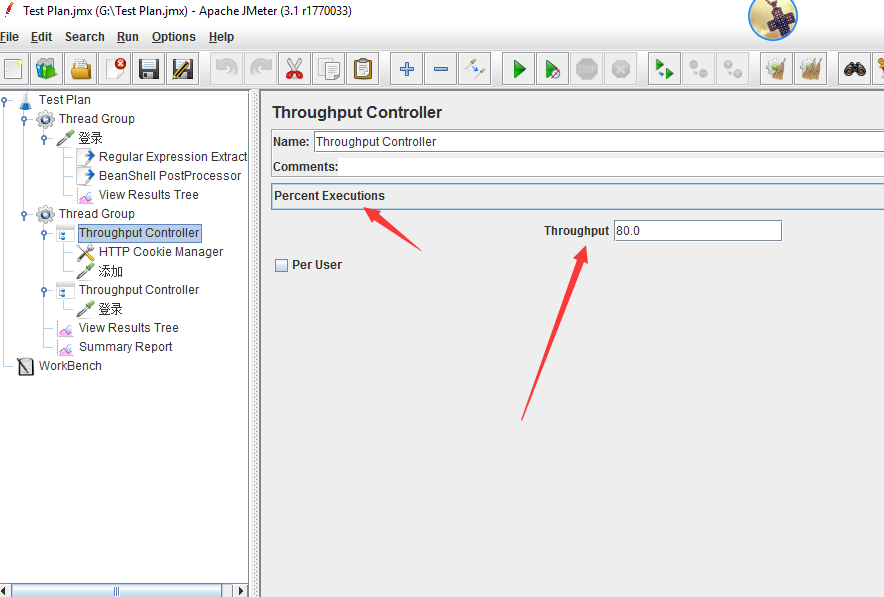Select the first Thread Group tree item

96,119
